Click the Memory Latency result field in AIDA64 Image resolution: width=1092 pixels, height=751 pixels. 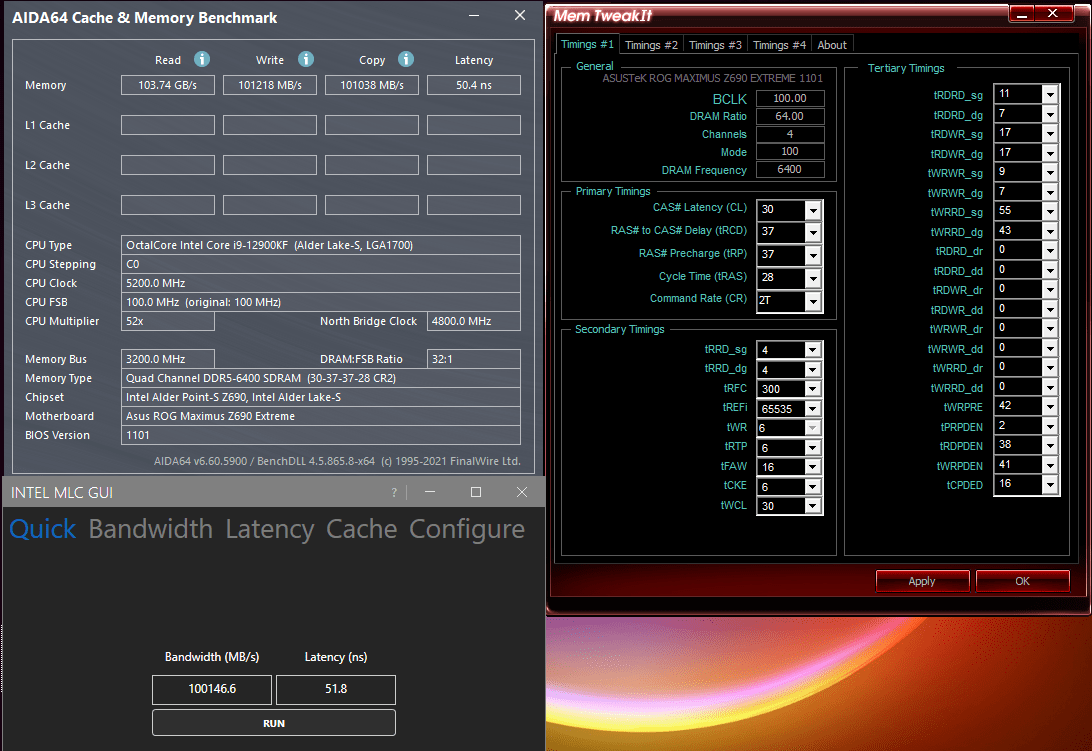point(474,85)
